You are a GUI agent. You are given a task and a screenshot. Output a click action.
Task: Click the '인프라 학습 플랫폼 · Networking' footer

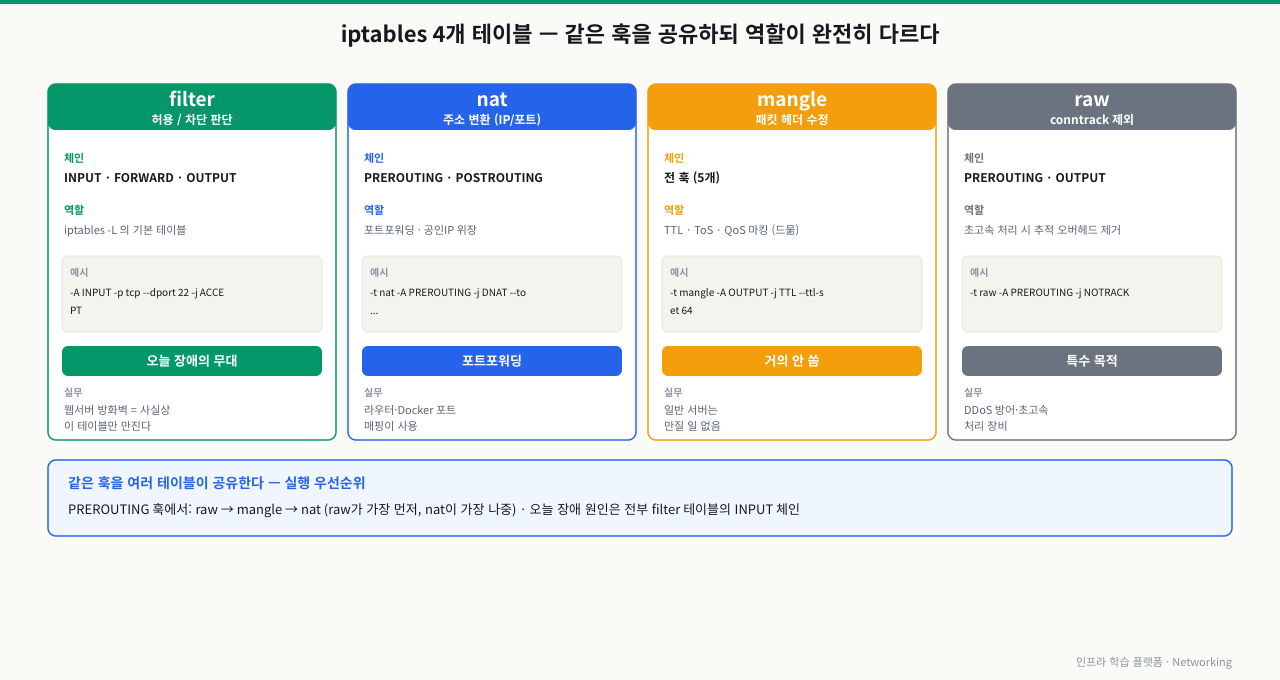(x=1154, y=662)
